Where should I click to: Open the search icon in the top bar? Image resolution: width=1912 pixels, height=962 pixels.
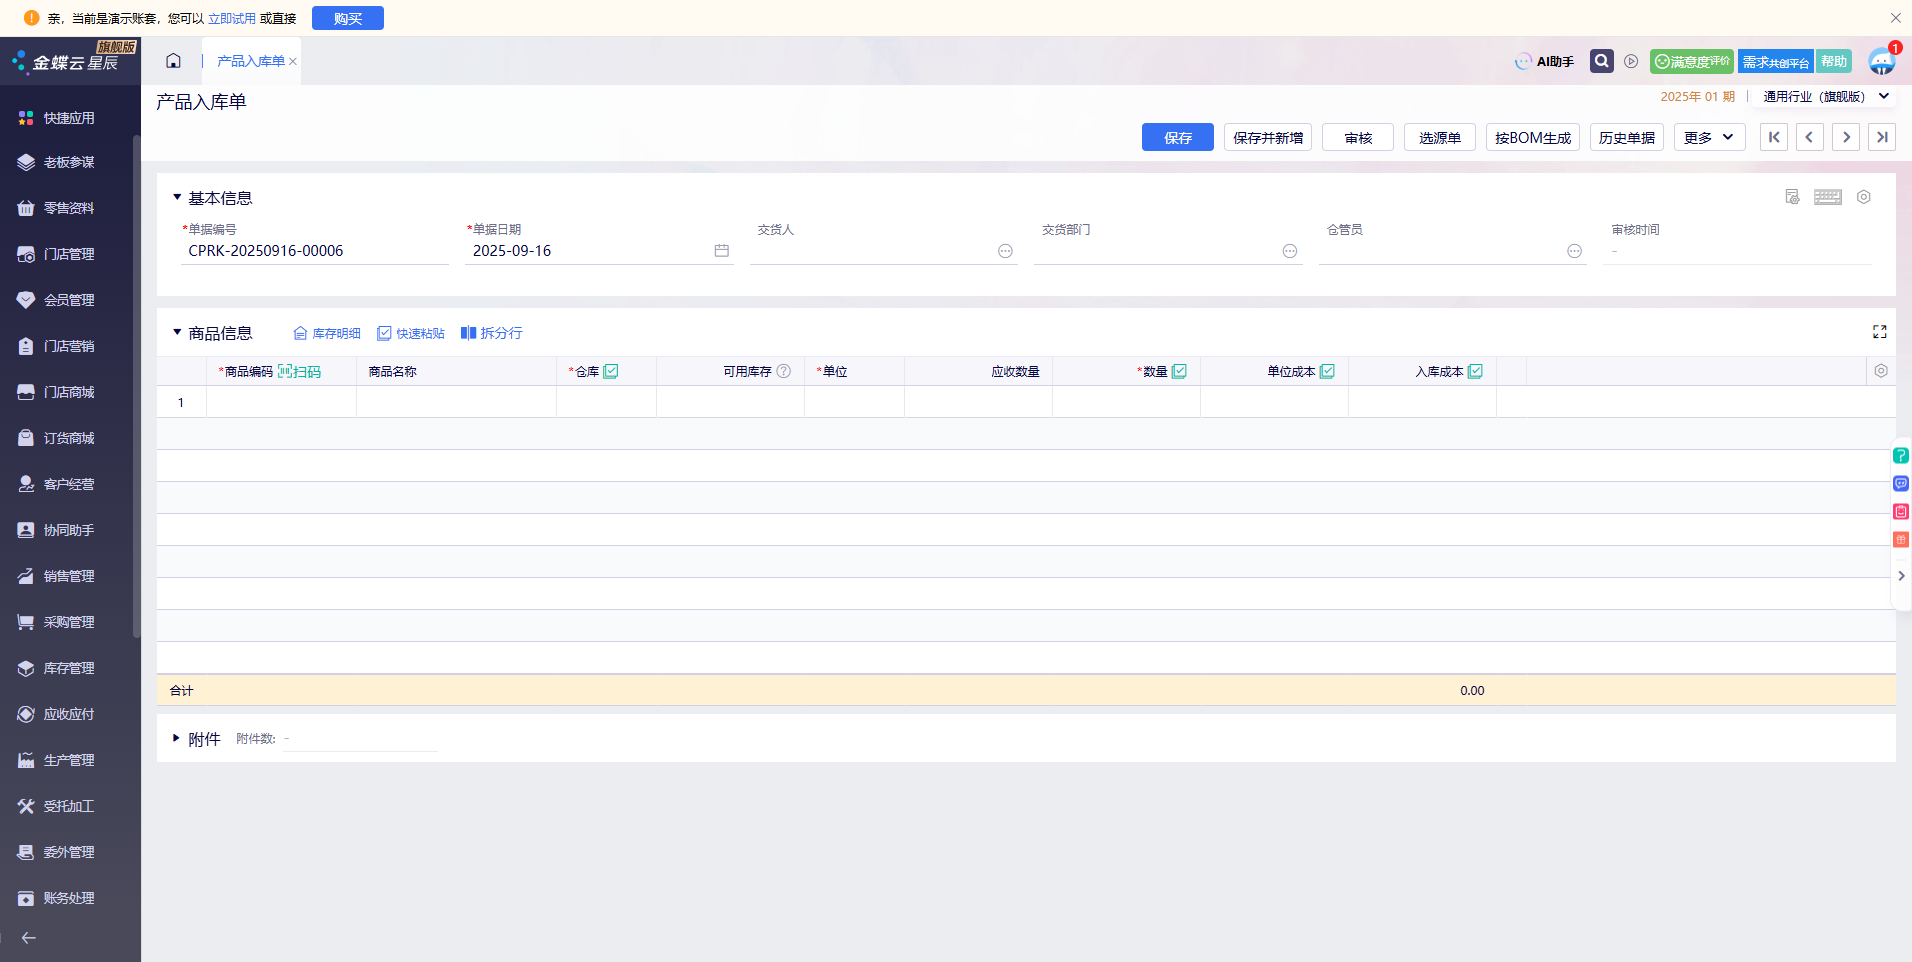(1601, 61)
